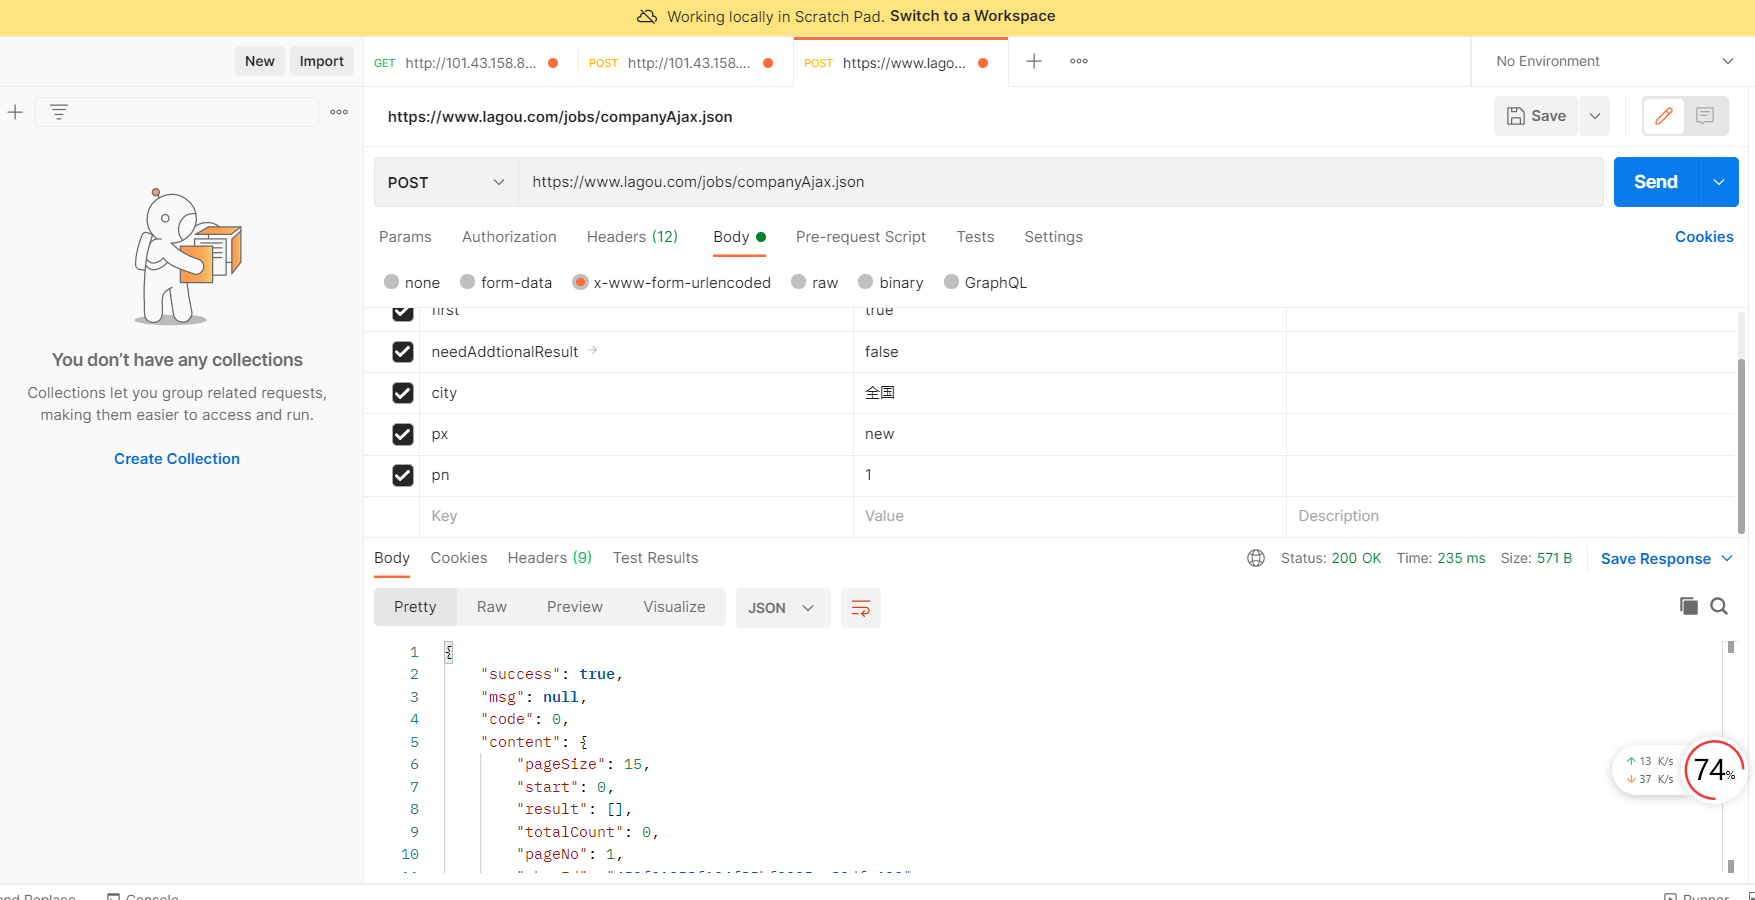
Task: Click the sidebar filter icon
Action: [59, 112]
